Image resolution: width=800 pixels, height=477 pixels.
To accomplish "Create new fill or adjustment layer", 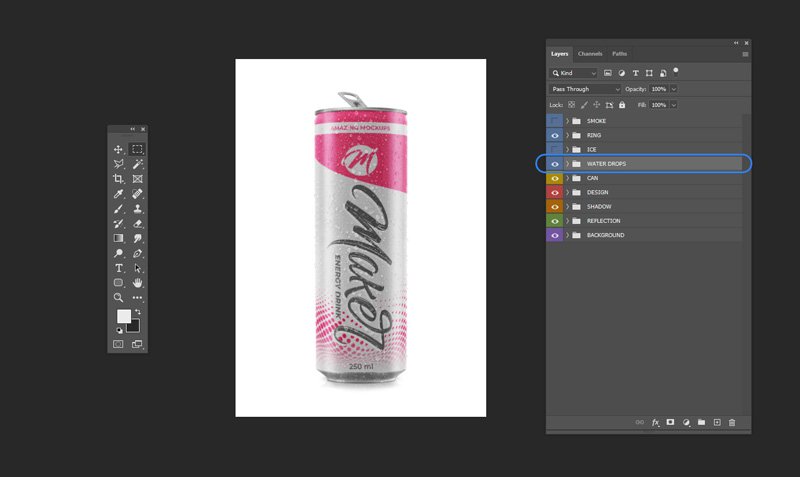I will [x=686, y=422].
